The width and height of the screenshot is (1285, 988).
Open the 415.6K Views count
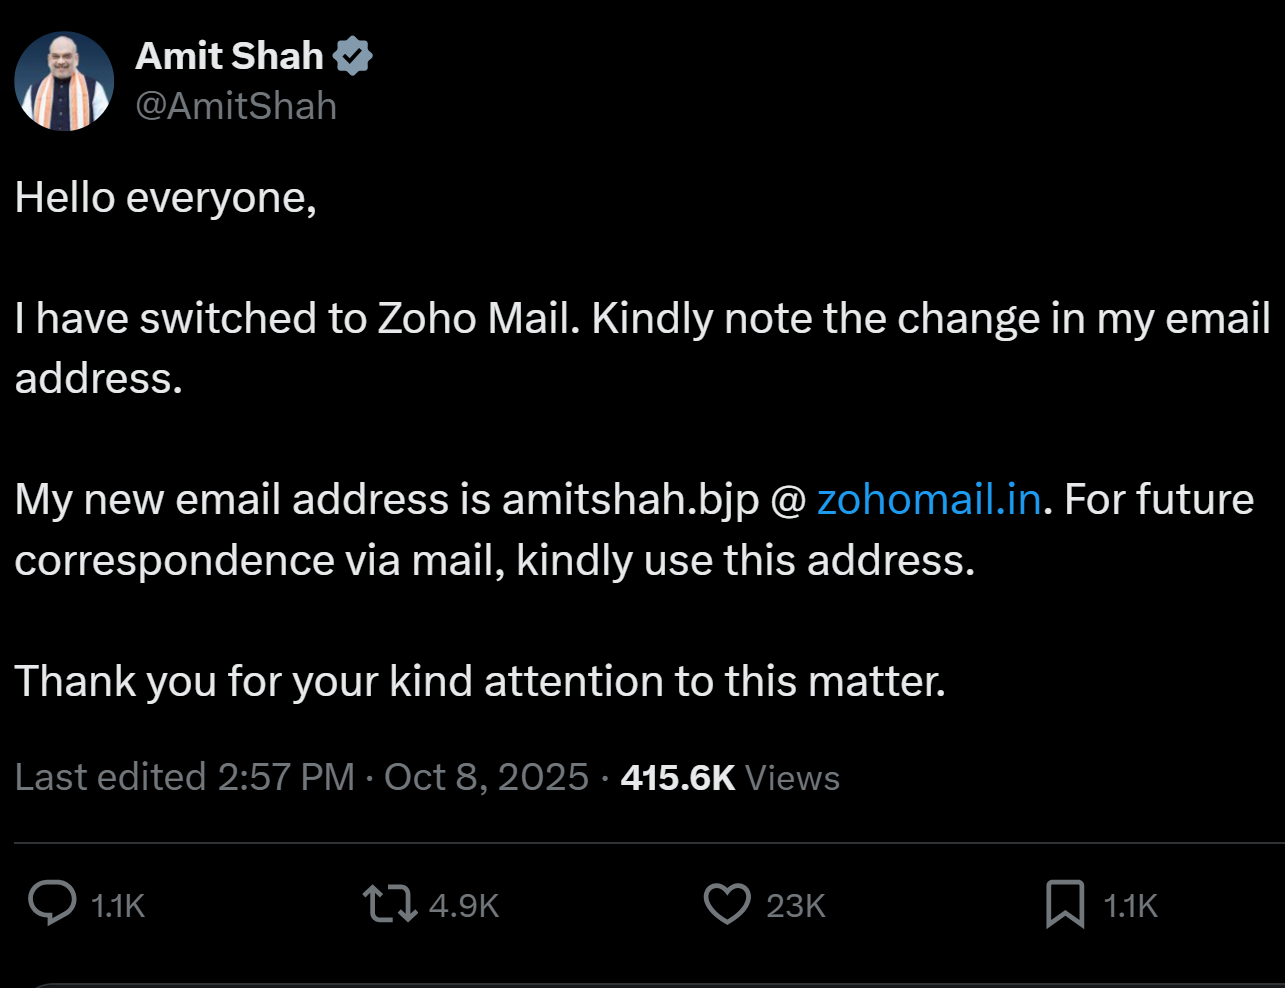tap(730, 777)
